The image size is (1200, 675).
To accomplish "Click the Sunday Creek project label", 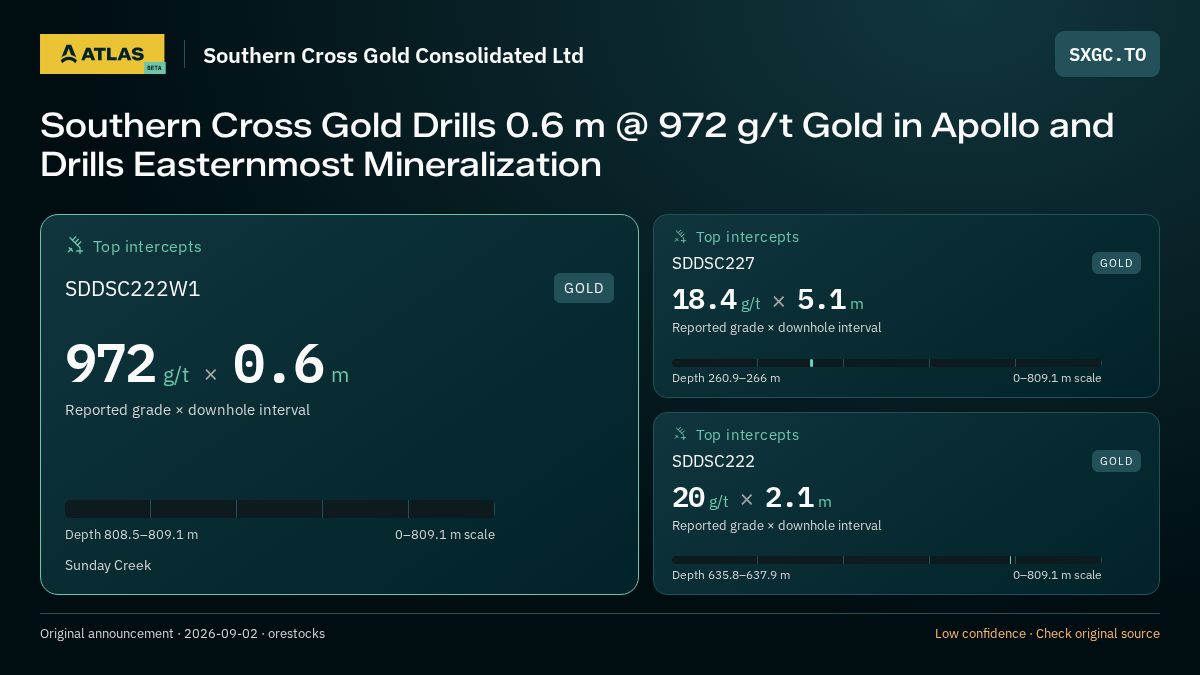I will coord(108,565).
